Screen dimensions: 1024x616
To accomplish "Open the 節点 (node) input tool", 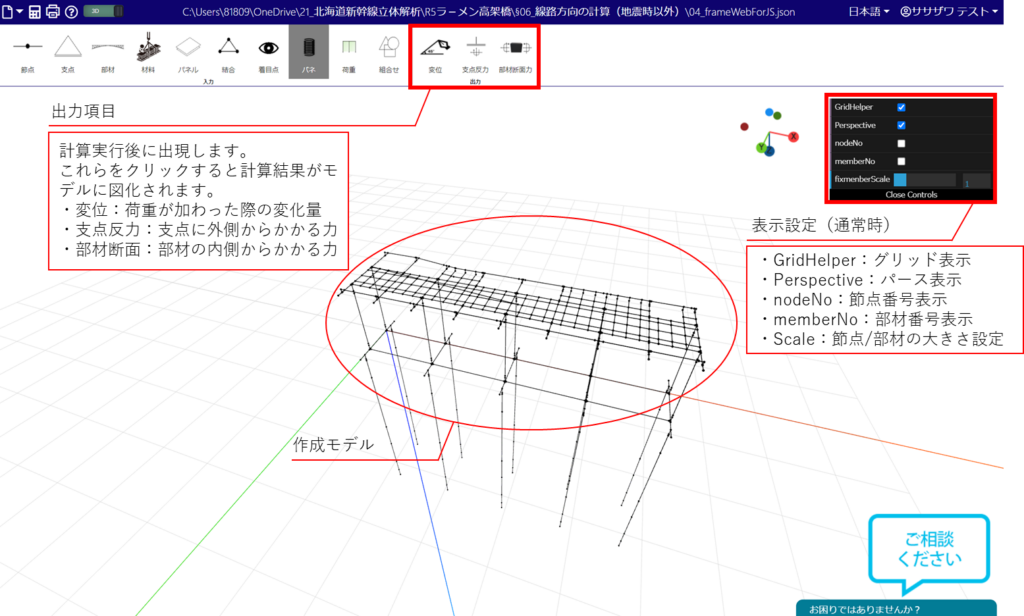I will coord(27,54).
